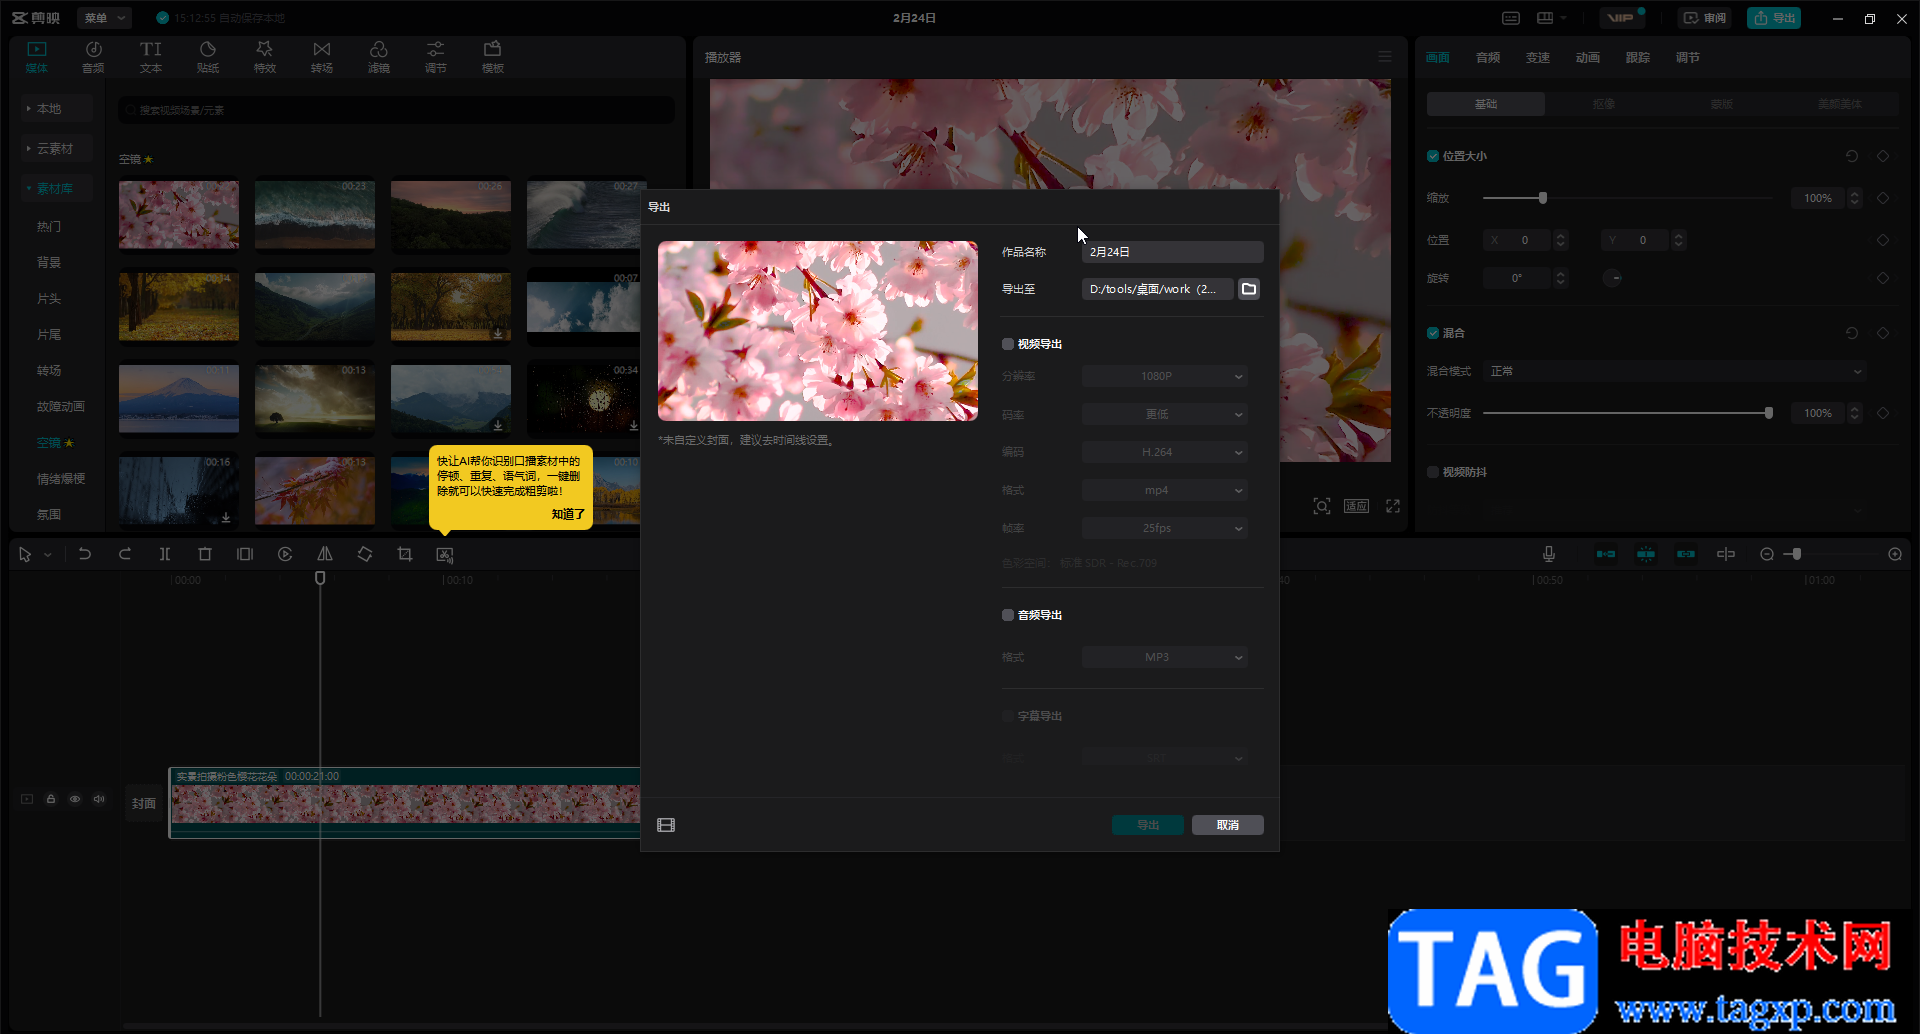
Task: Adjust the 缩放 scale slider handle
Action: (x=1543, y=198)
